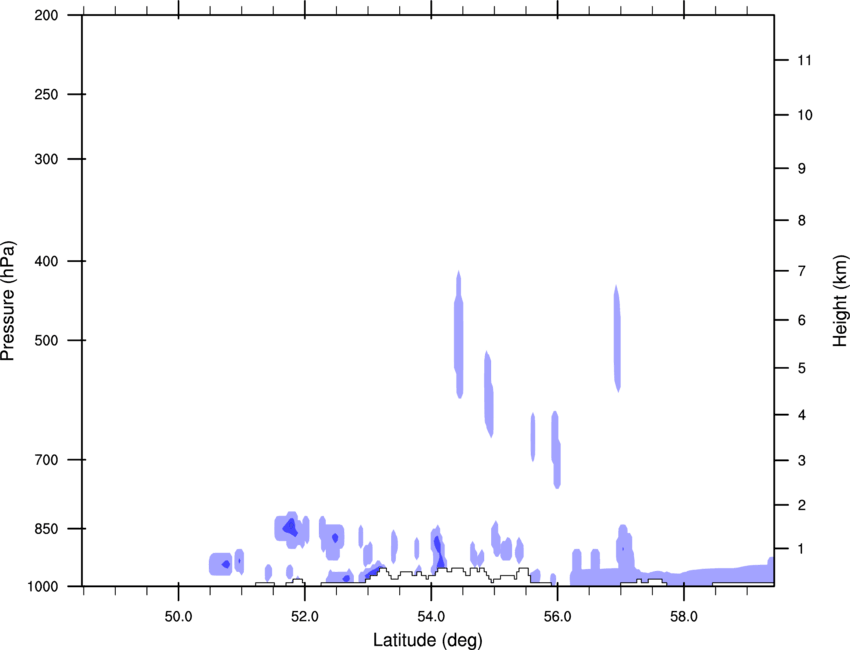Click the Latitude (deg) axis title
This screenshot has height=650, width=850.
(427, 640)
